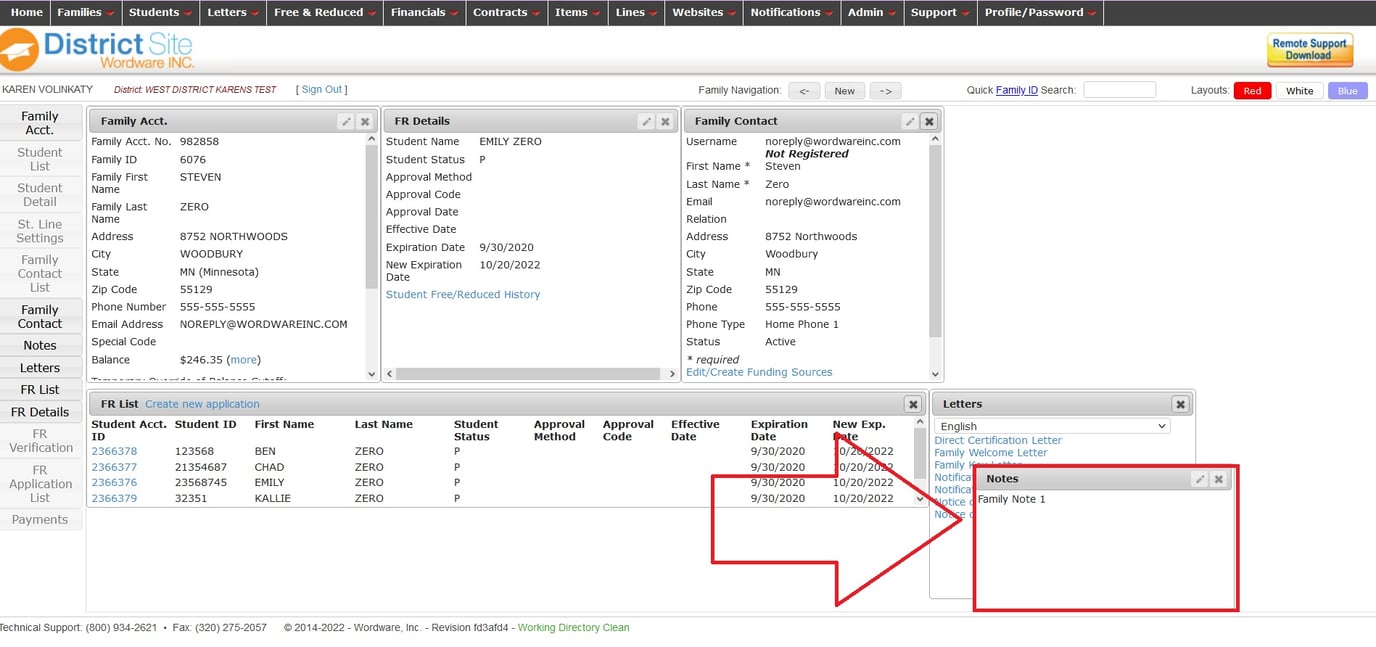This screenshot has width=1376, height=647.
Task: Expand the Families menu
Action: (85, 12)
